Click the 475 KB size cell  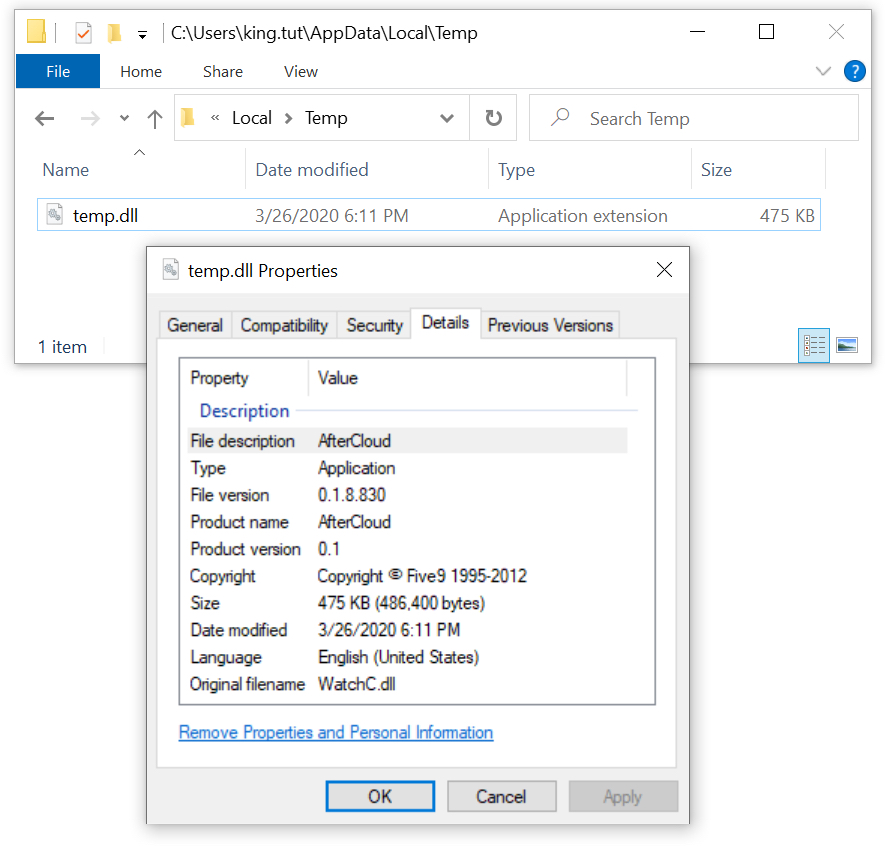point(787,216)
